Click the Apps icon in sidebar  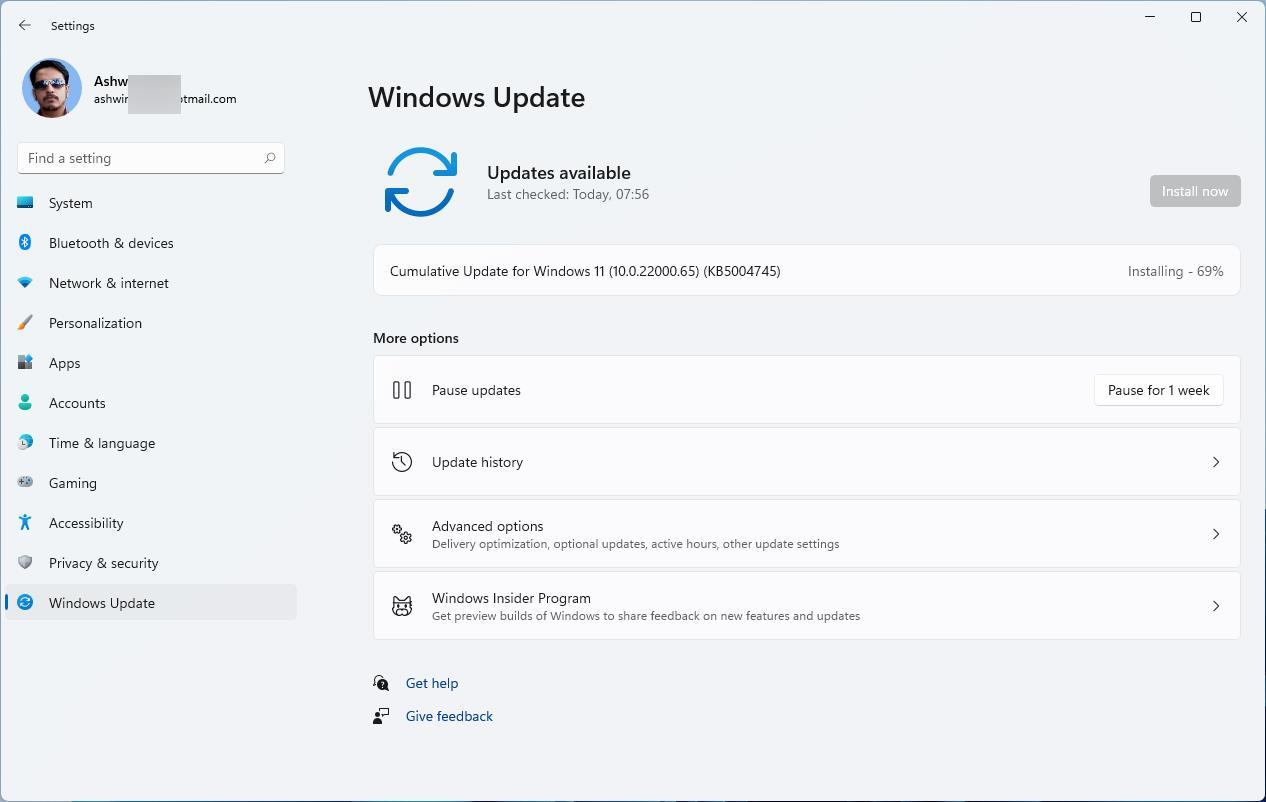point(25,363)
